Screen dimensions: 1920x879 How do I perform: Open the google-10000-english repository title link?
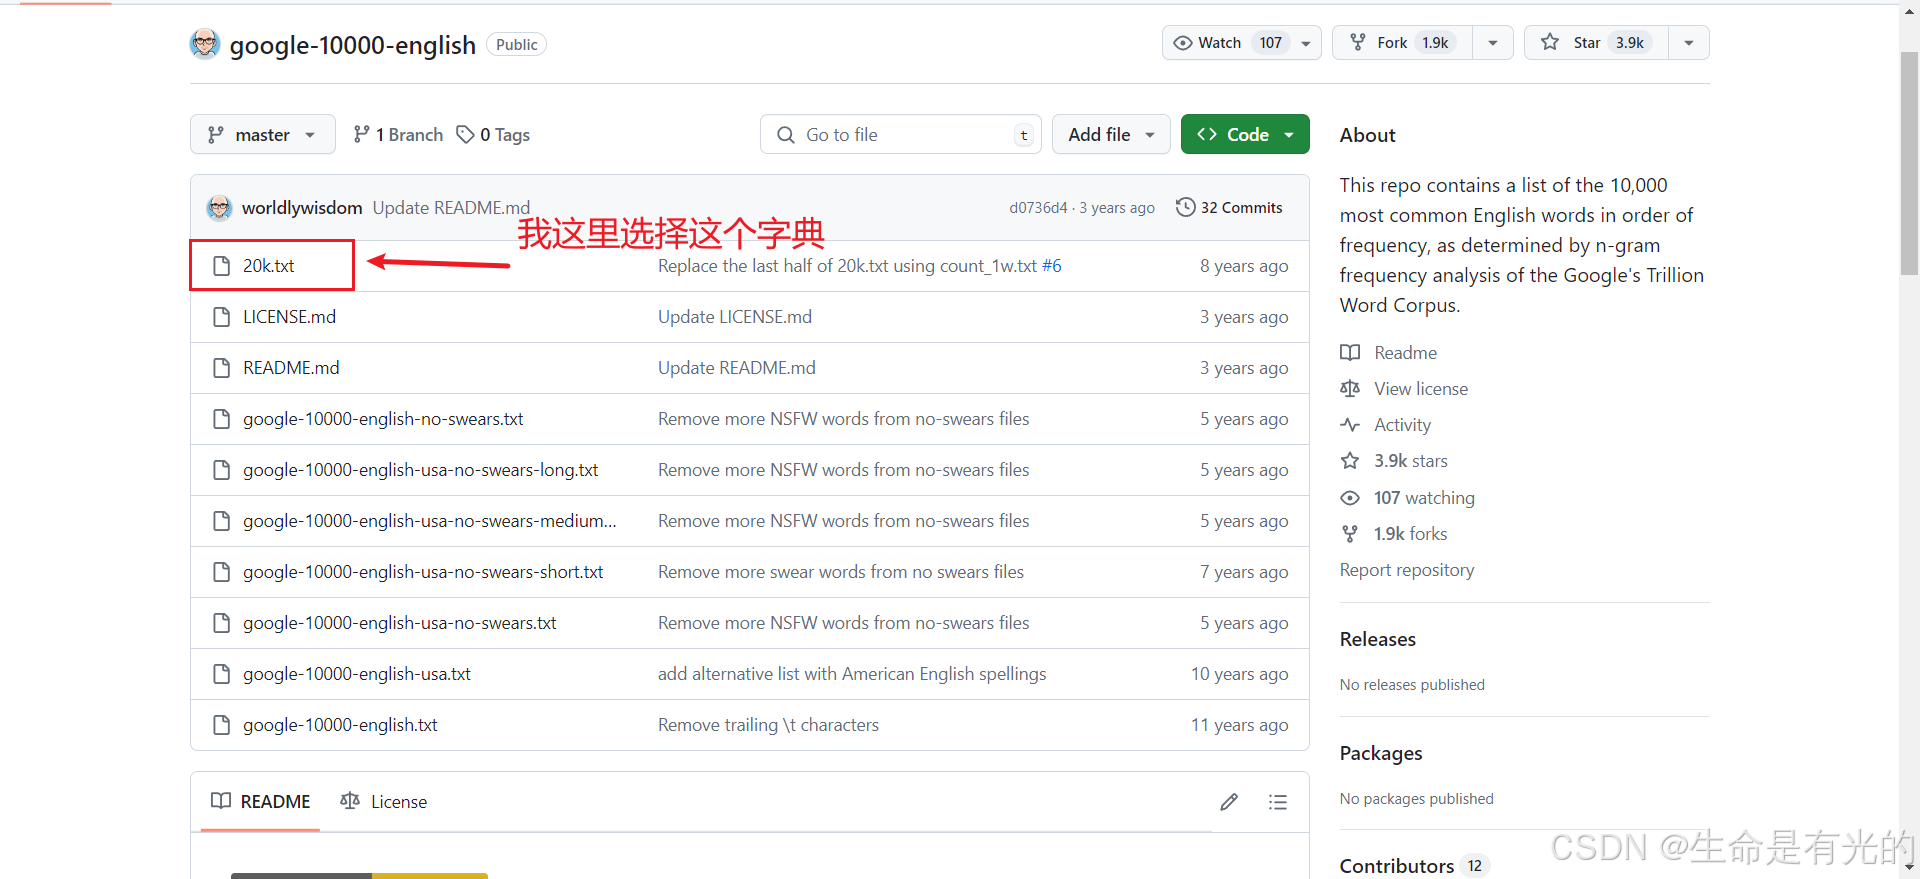point(352,45)
